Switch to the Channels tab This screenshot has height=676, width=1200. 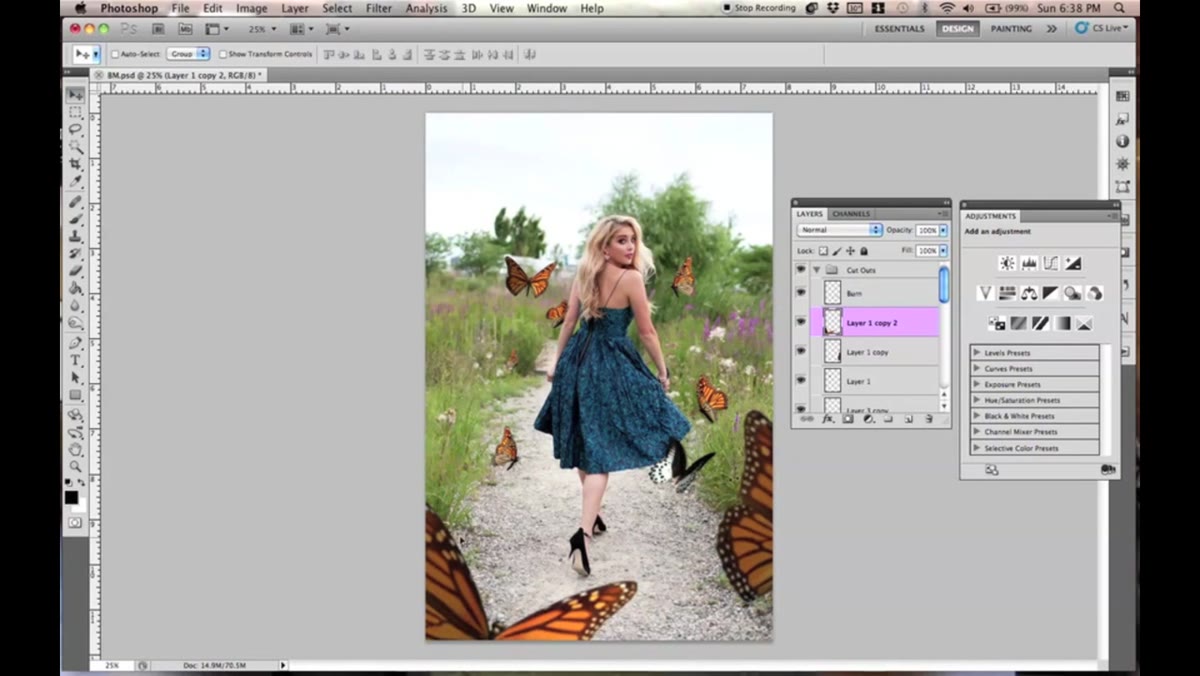coord(851,214)
